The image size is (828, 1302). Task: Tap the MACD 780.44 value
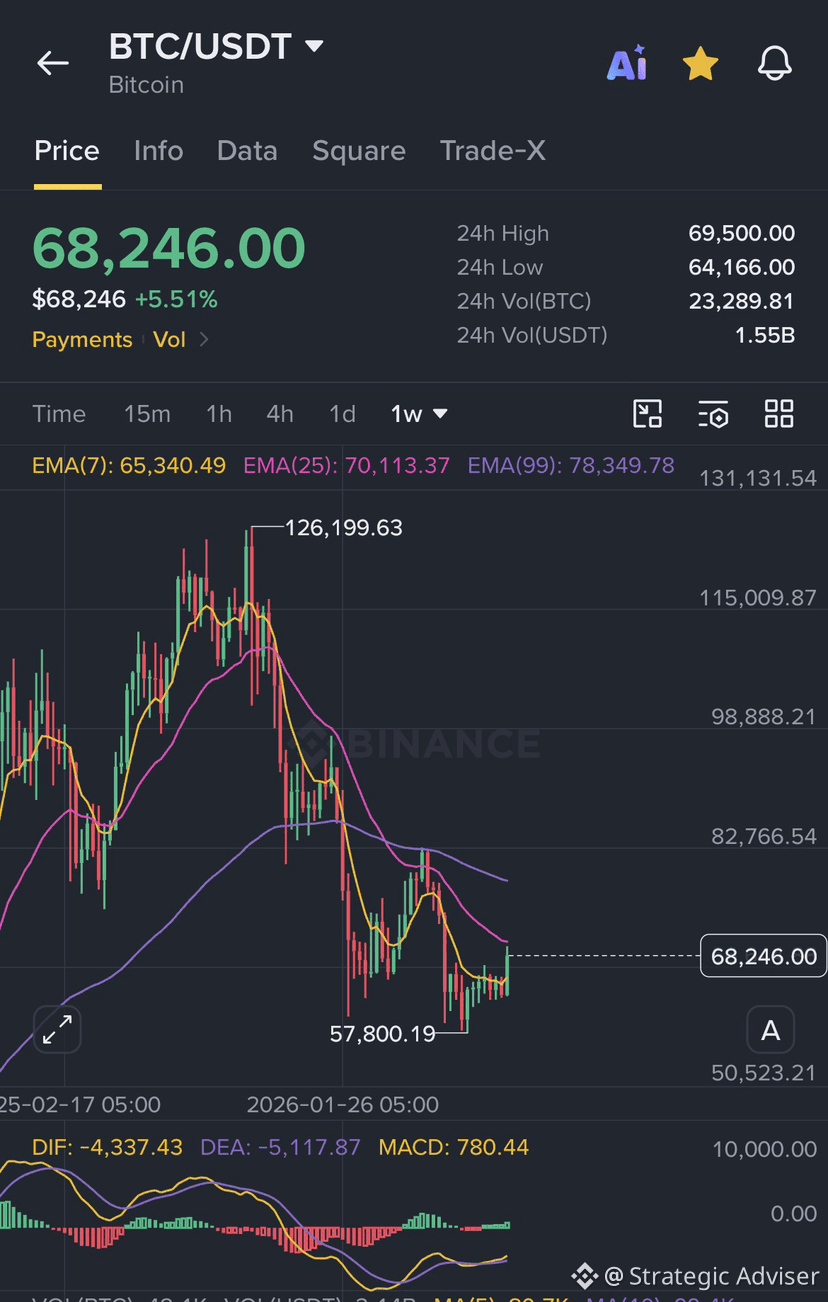[454, 1147]
